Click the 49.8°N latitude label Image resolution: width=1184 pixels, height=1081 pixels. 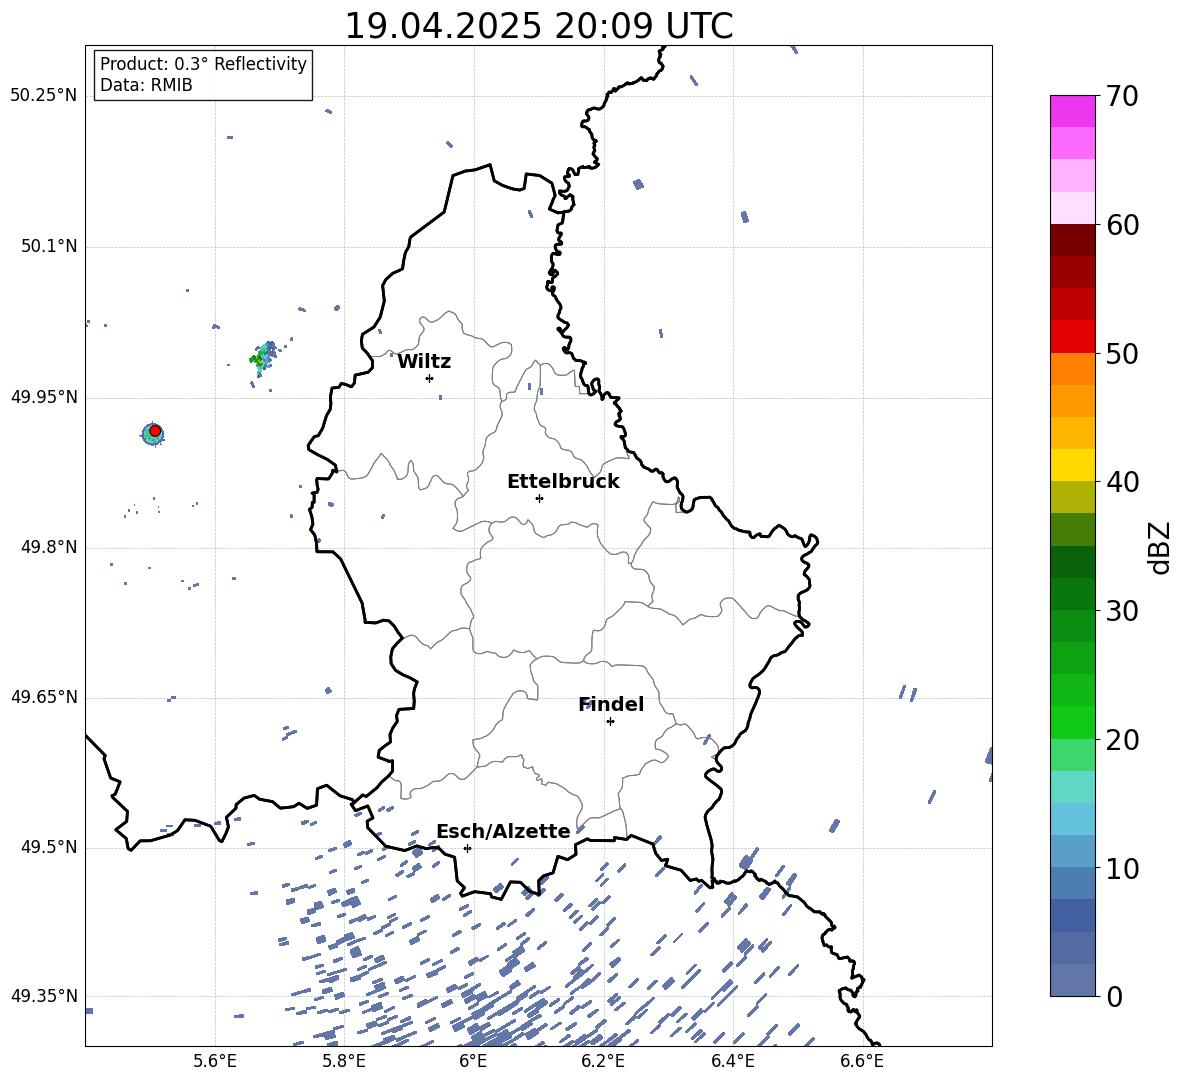click(x=49, y=547)
